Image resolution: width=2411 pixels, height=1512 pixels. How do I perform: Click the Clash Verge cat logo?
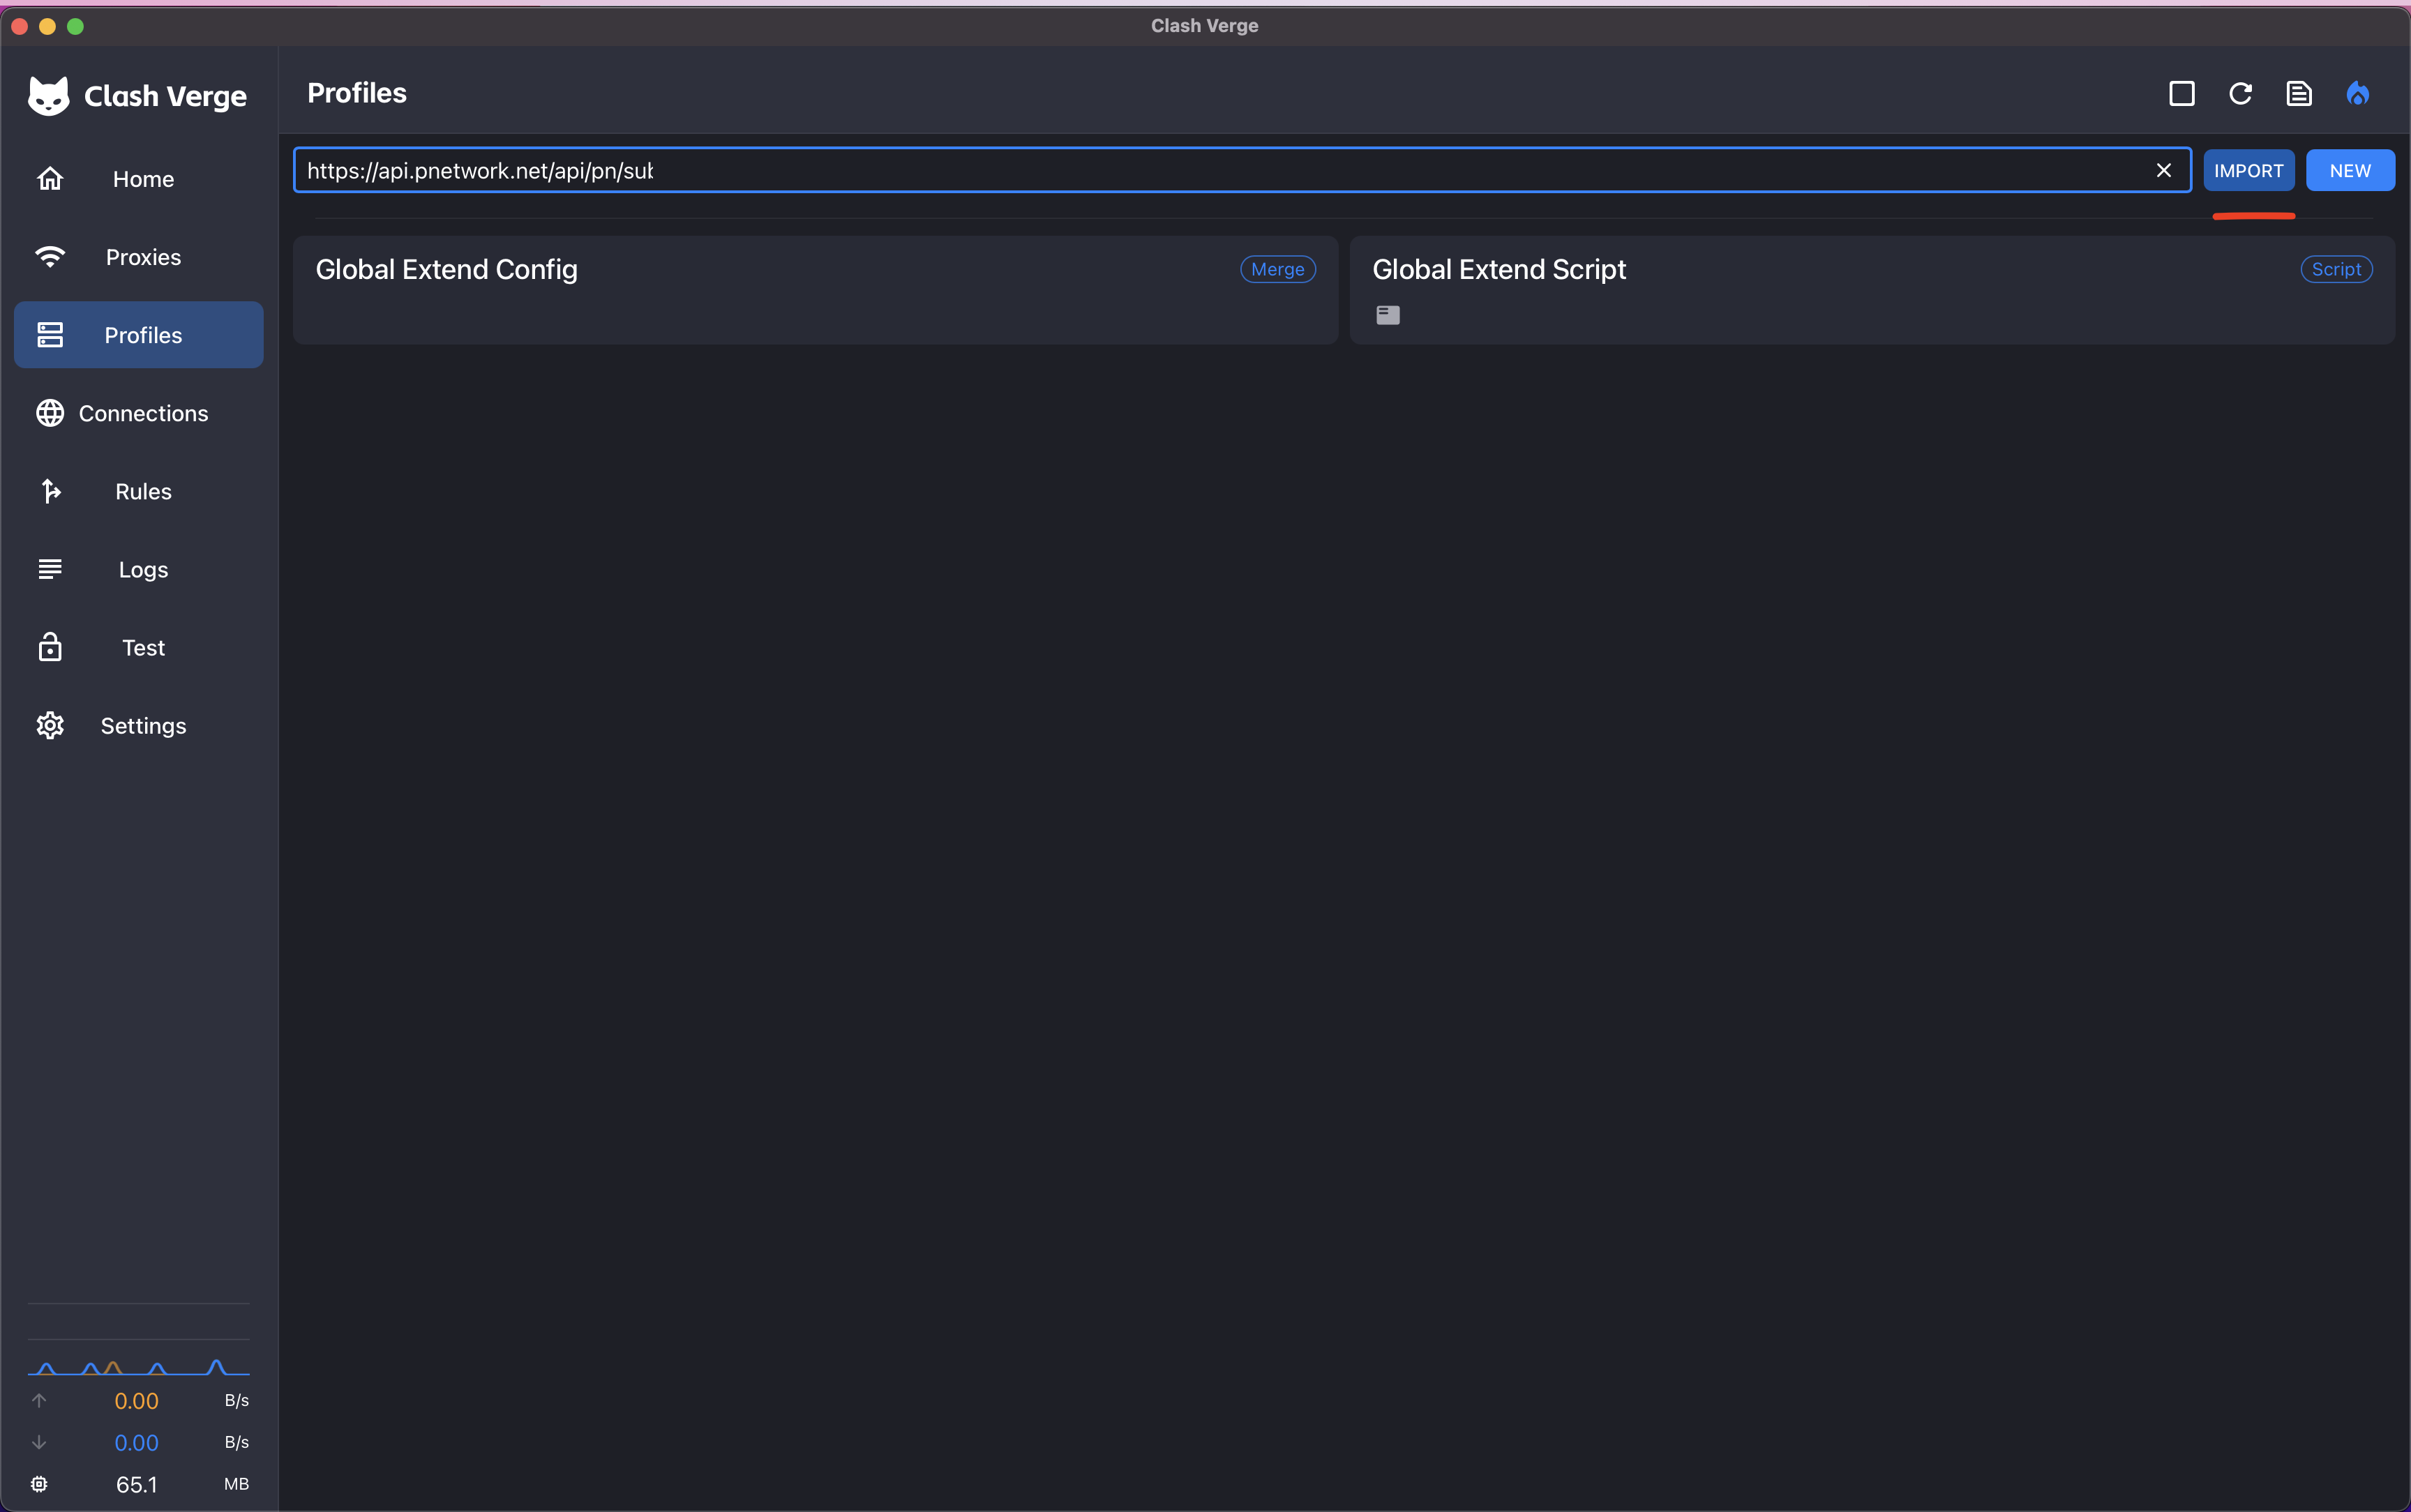[48, 96]
